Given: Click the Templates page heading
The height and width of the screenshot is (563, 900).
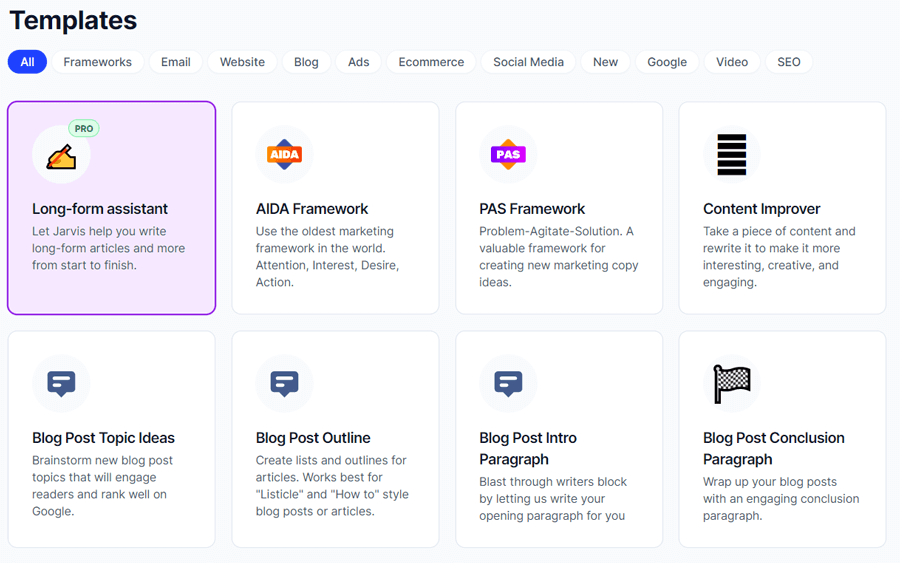Looking at the screenshot, I should click(x=73, y=21).
